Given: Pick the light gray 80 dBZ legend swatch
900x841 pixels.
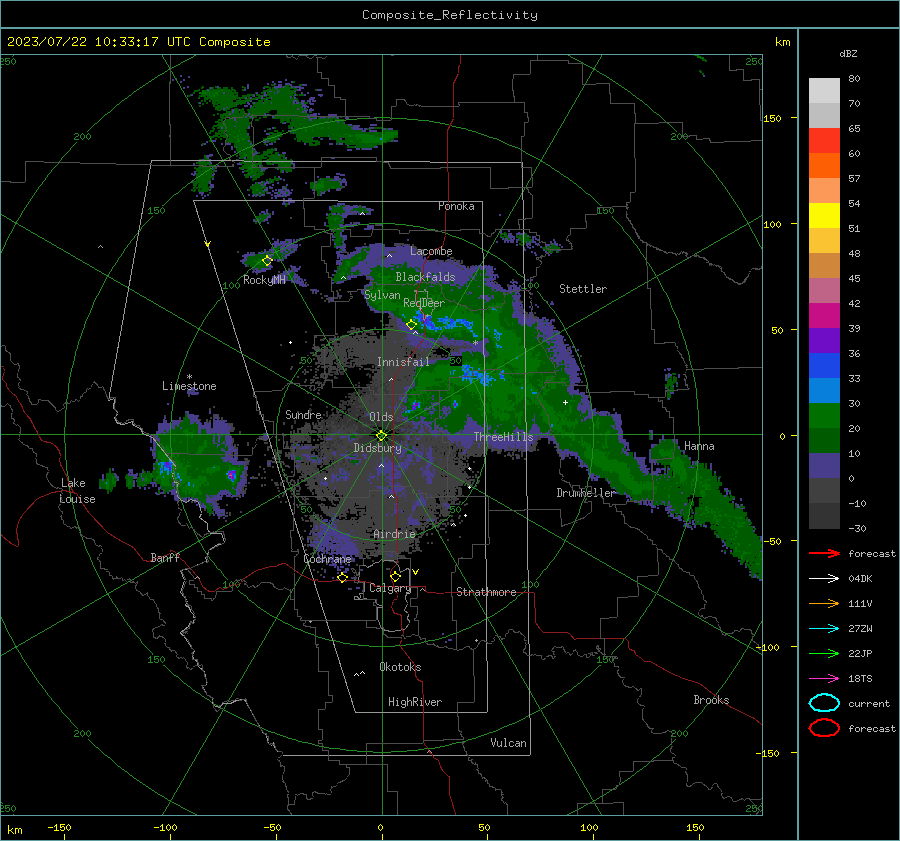Looking at the screenshot, I should (824, 90).
